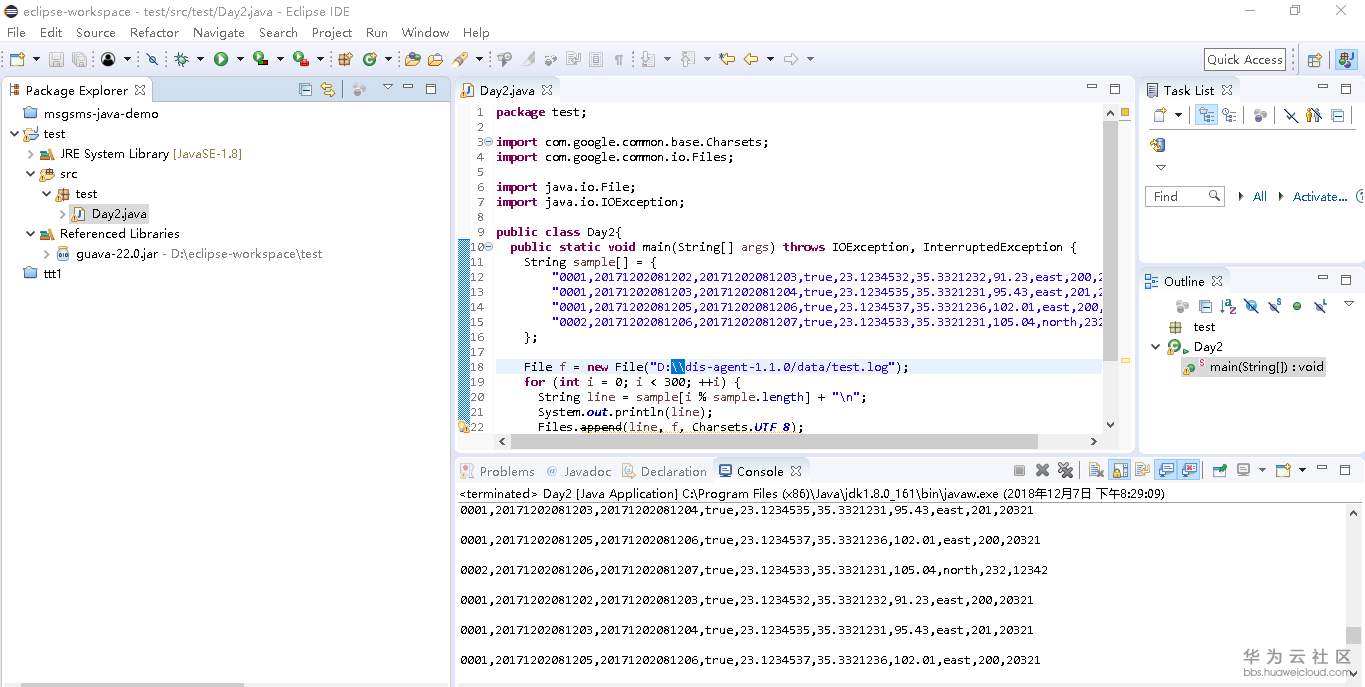
Task: Click the Quick Access box
Action: point(1244,60)
